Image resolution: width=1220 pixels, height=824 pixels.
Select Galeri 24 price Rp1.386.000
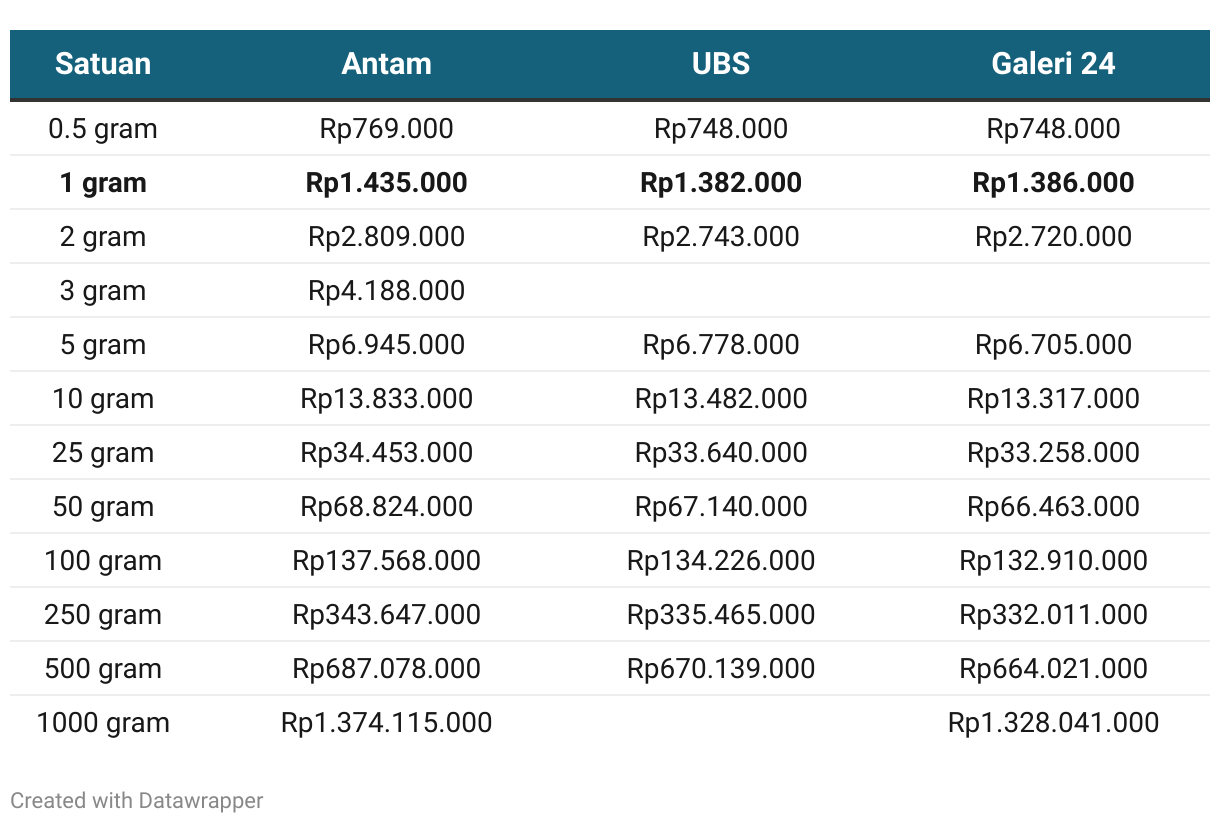coord(1054,183)
